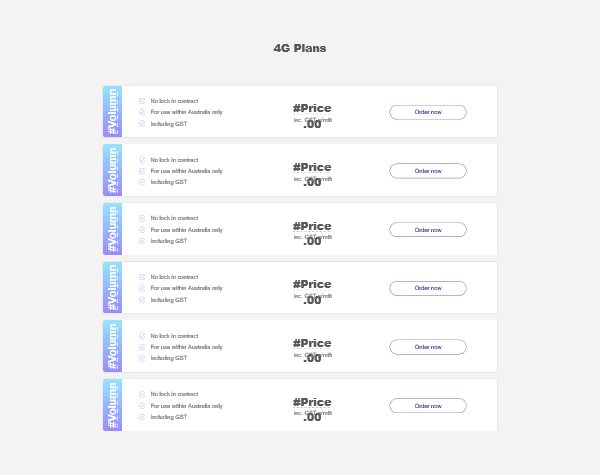Click the check icon beside No lock in contract, first plan
Viewport: 600px width, 475px height.
(142, 101)
